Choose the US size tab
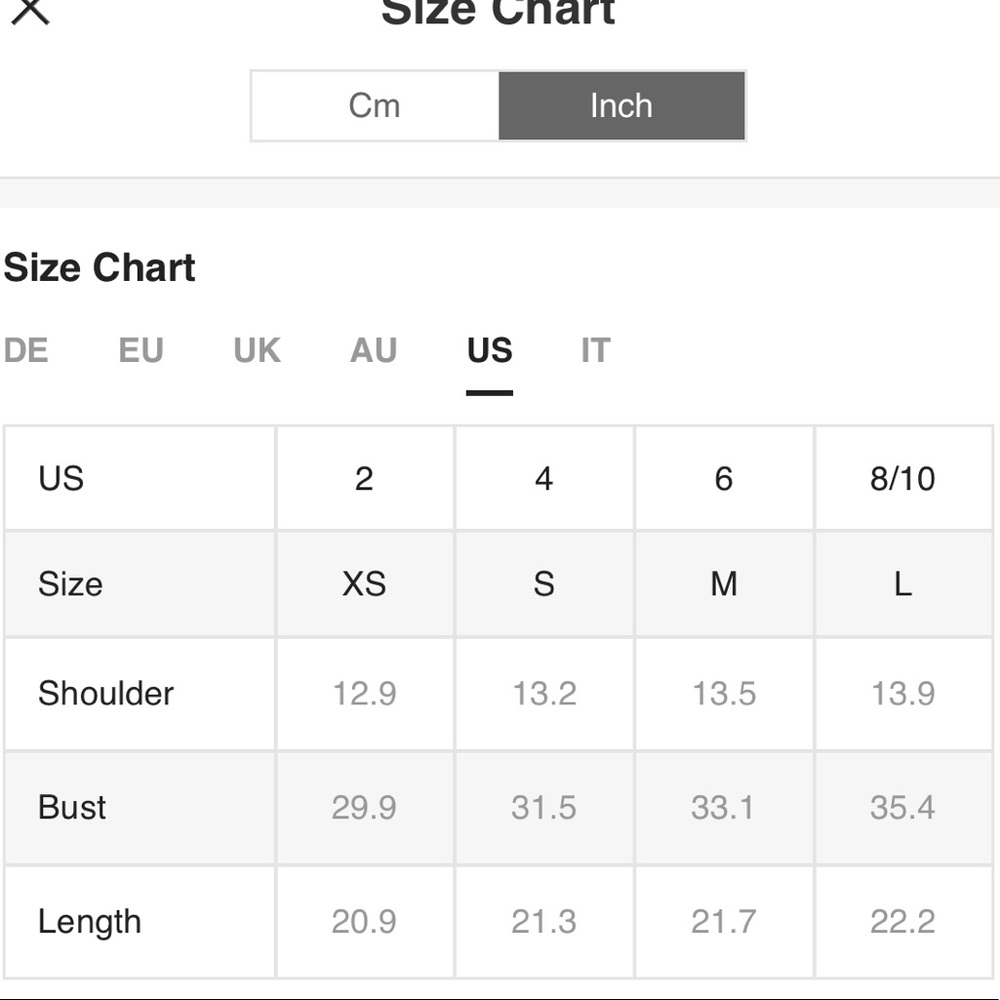 (489, 351)
